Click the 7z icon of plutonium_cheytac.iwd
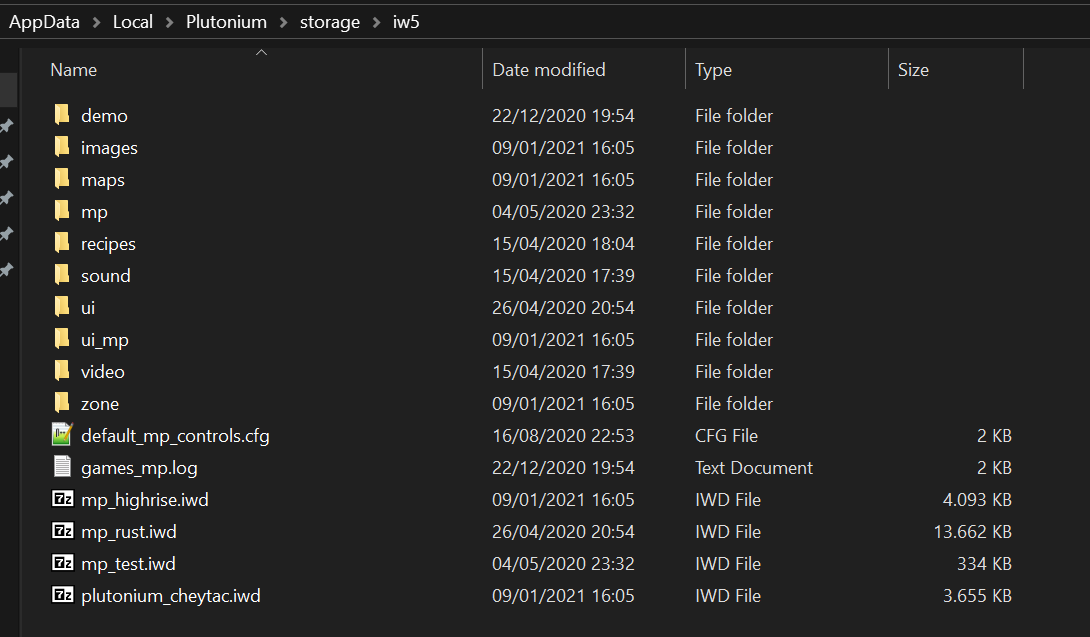This screenshot has height=637, width=1090. [x=63, y=595]
